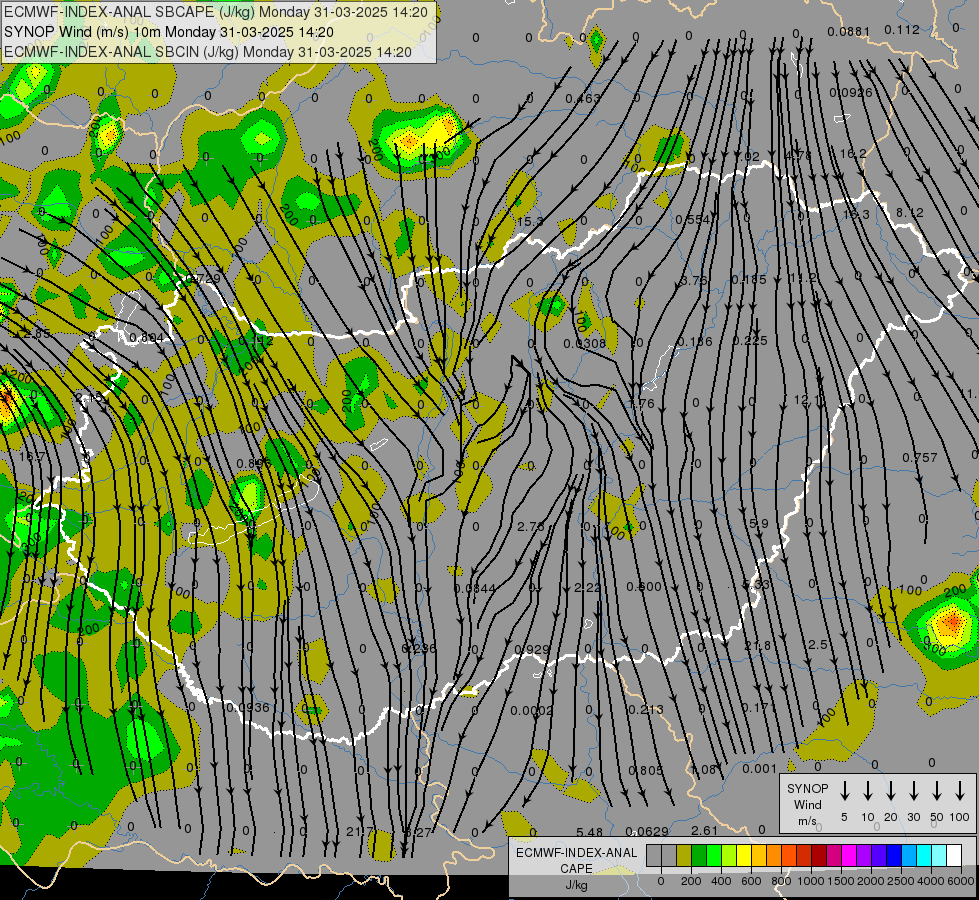Click the dark green CAPE legend swatch

(x=699, y=856)
